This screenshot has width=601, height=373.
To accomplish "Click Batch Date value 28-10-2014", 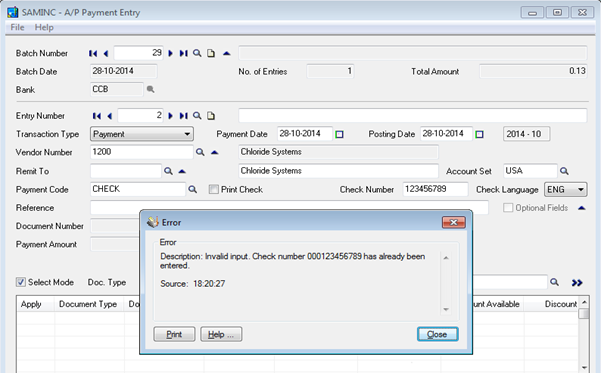I will click(124, 71).
